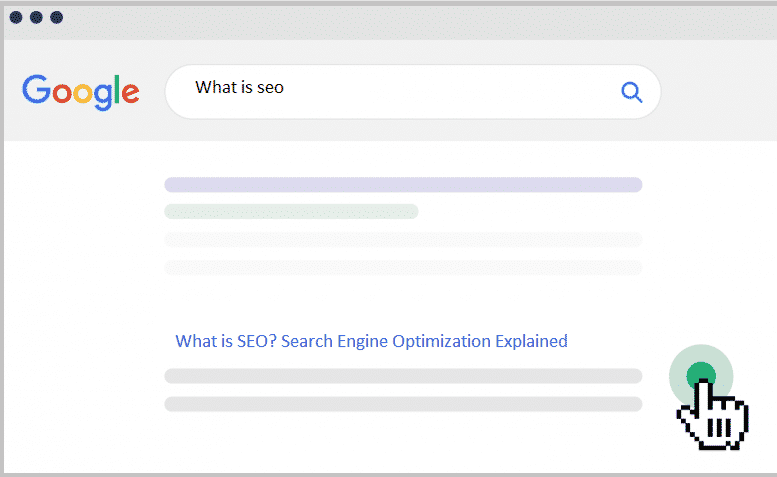777x477 pixels.
Task: Click the middle dark dot in title bar
Action: 36,17
